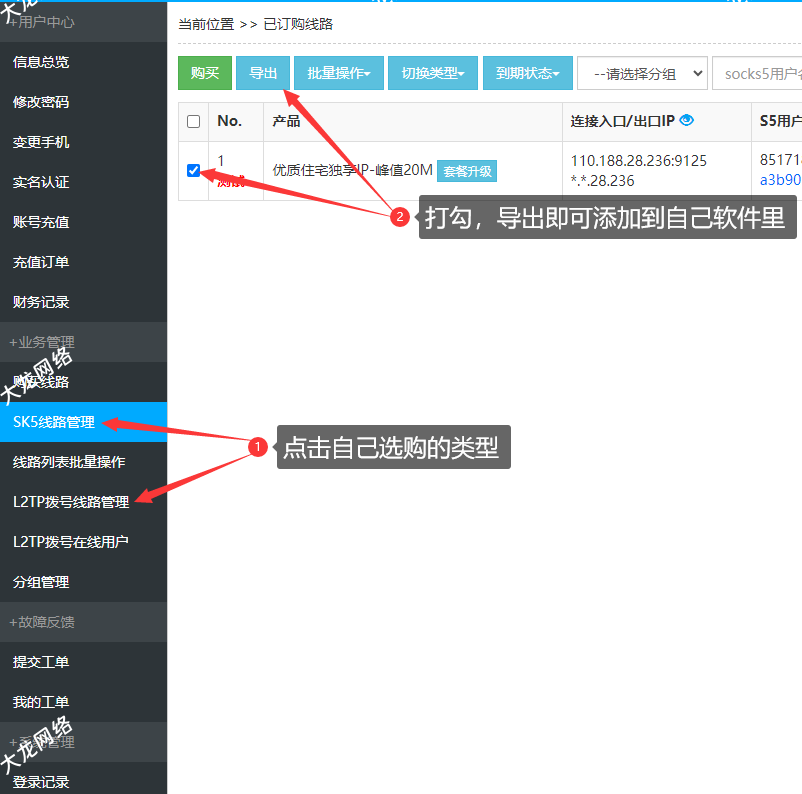Screen dimensions: 802x794
Task: Open L2TP拨号线路管理 in the sidebar
Action: pyautogui.click(x=71, y=502)
